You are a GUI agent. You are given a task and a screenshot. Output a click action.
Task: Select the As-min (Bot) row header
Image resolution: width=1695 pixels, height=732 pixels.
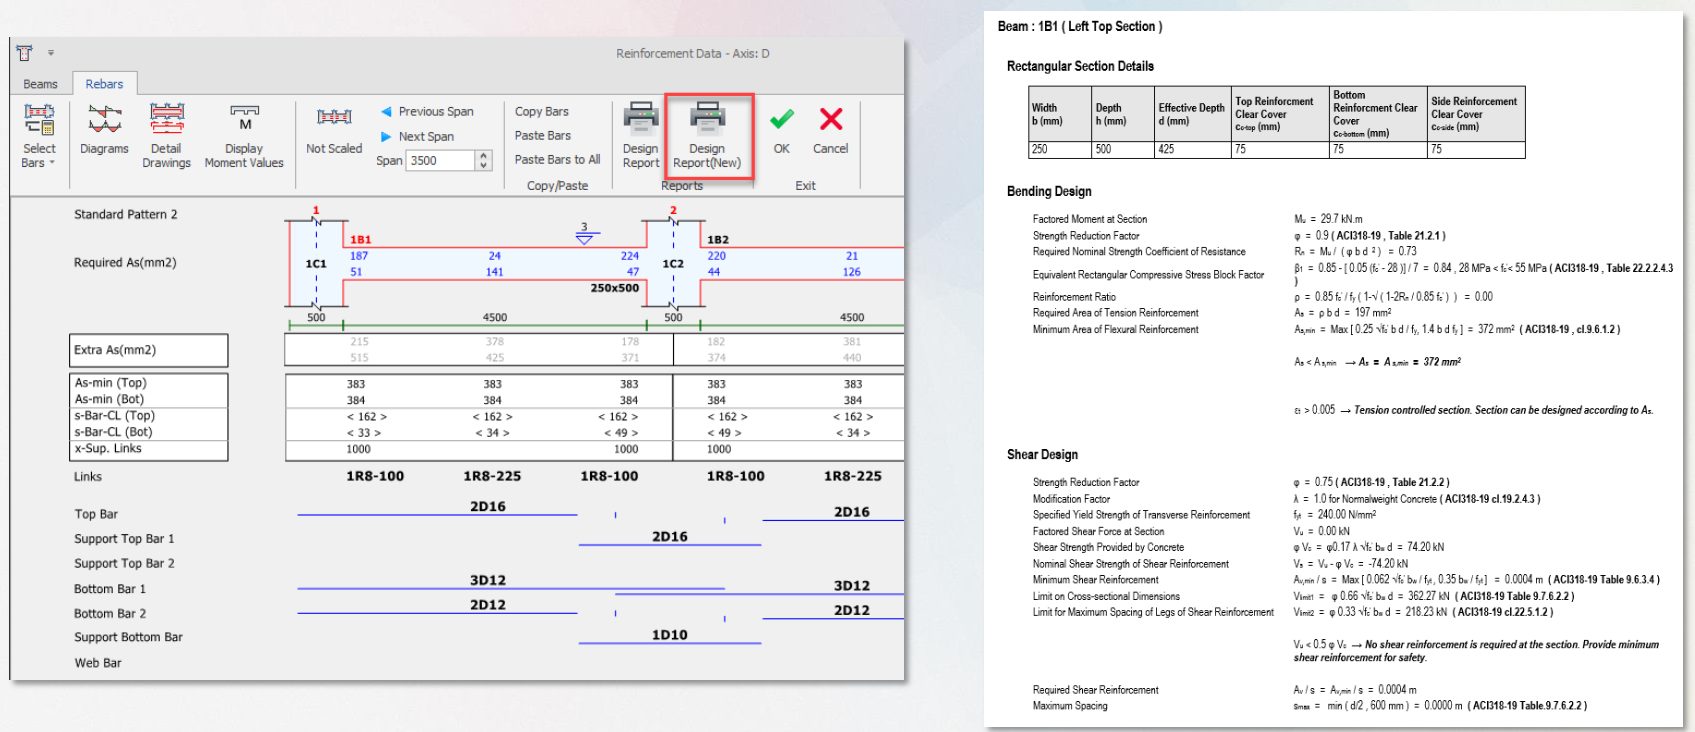[x=149, y=399]
